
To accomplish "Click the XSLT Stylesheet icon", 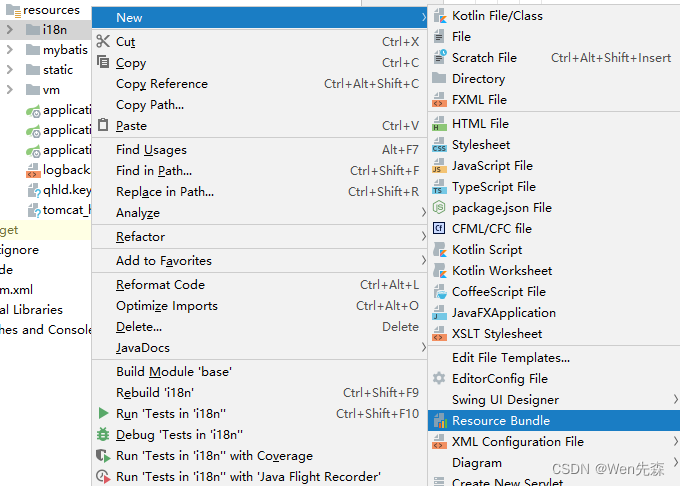I will (439, 334).
